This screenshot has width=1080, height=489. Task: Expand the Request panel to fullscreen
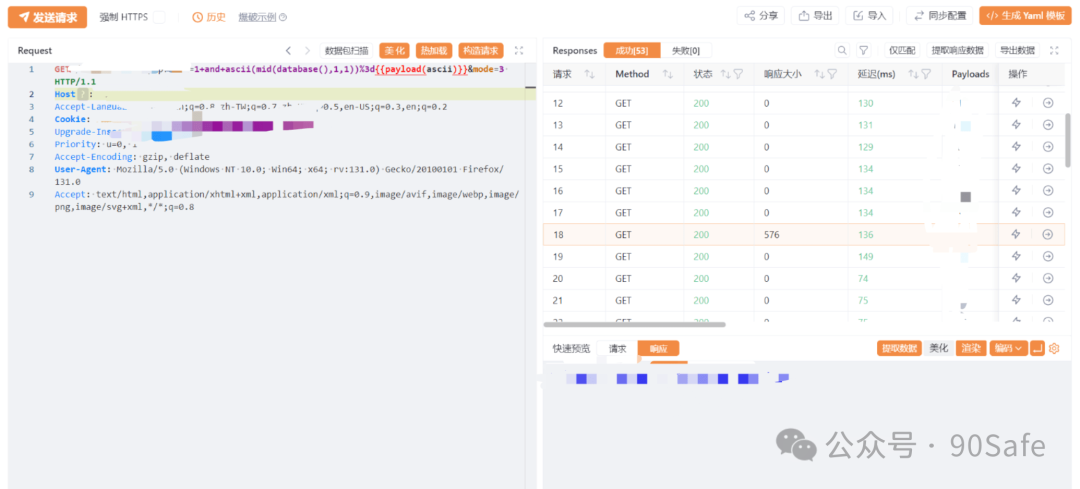click(x=519, y=50)
